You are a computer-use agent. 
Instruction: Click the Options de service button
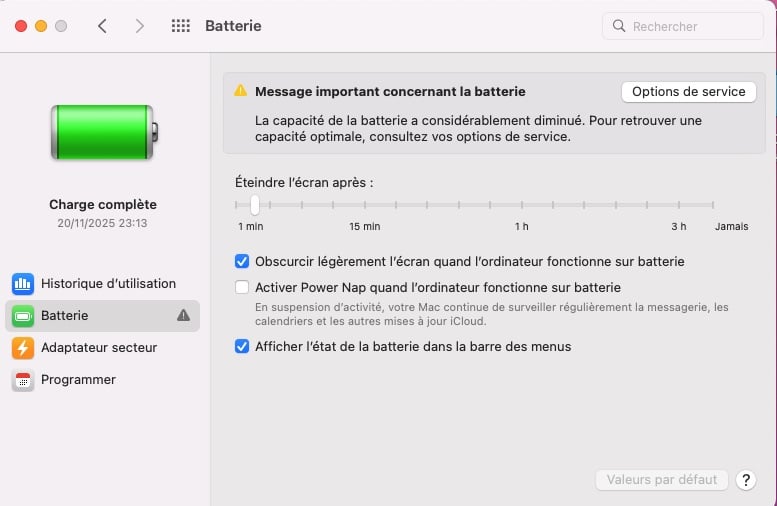(x=688, y=91)
